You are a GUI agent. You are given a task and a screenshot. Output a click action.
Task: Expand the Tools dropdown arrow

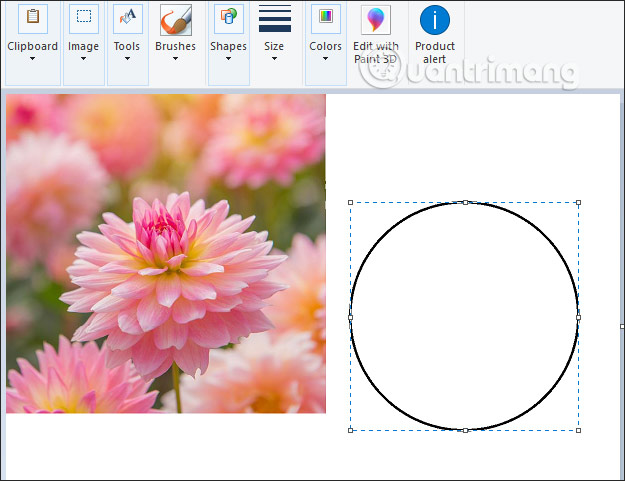pyautogui.click(x=127, y=59)
